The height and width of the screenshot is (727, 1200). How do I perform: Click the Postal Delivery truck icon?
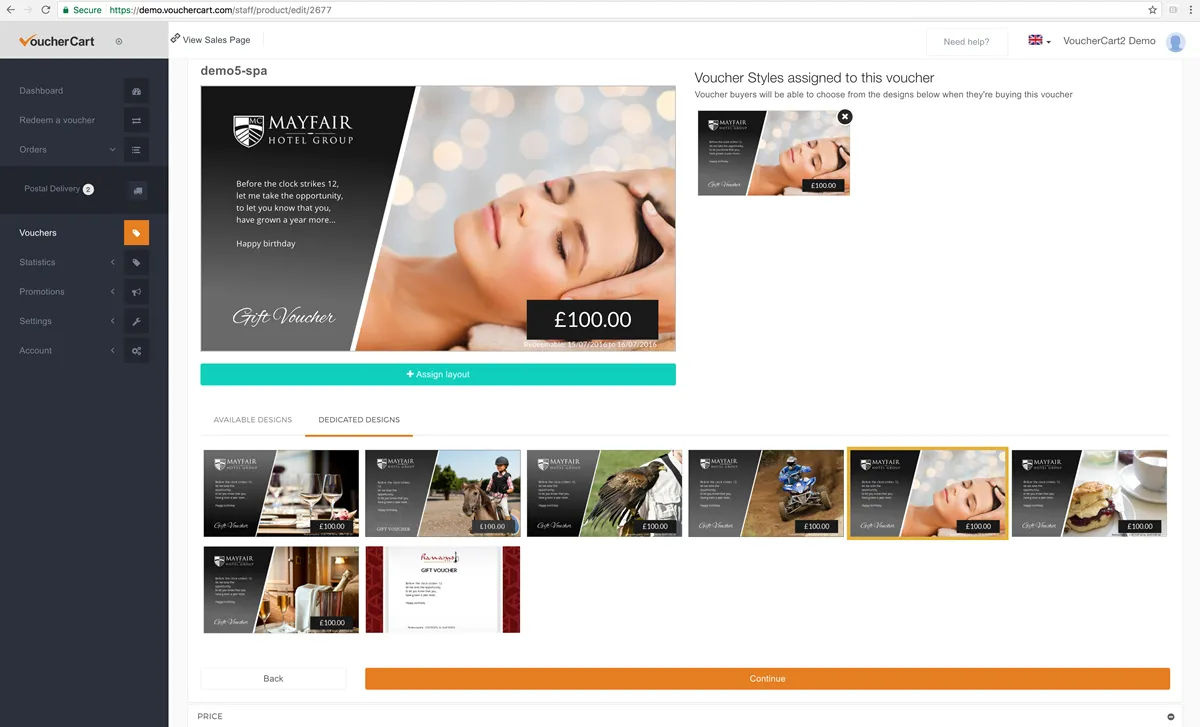(137, 190)
